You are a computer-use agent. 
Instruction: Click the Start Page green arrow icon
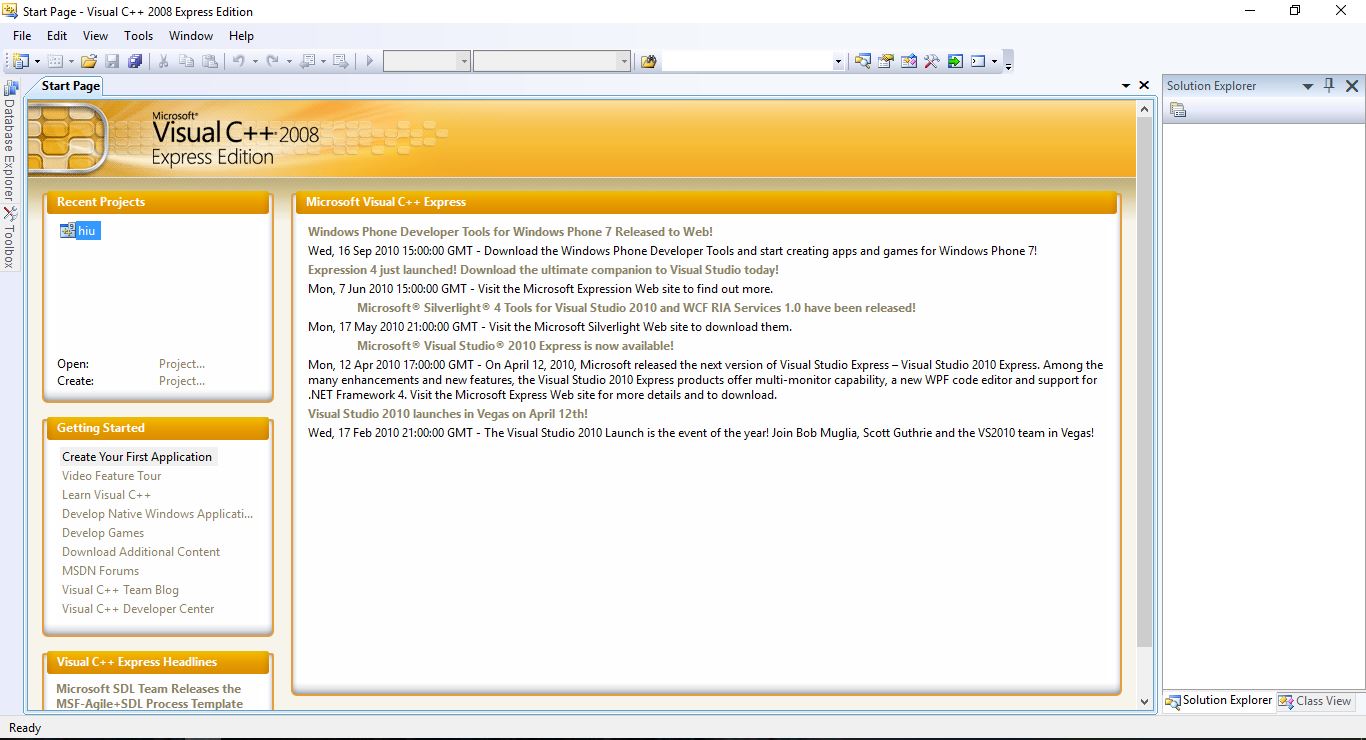[955, 62]
